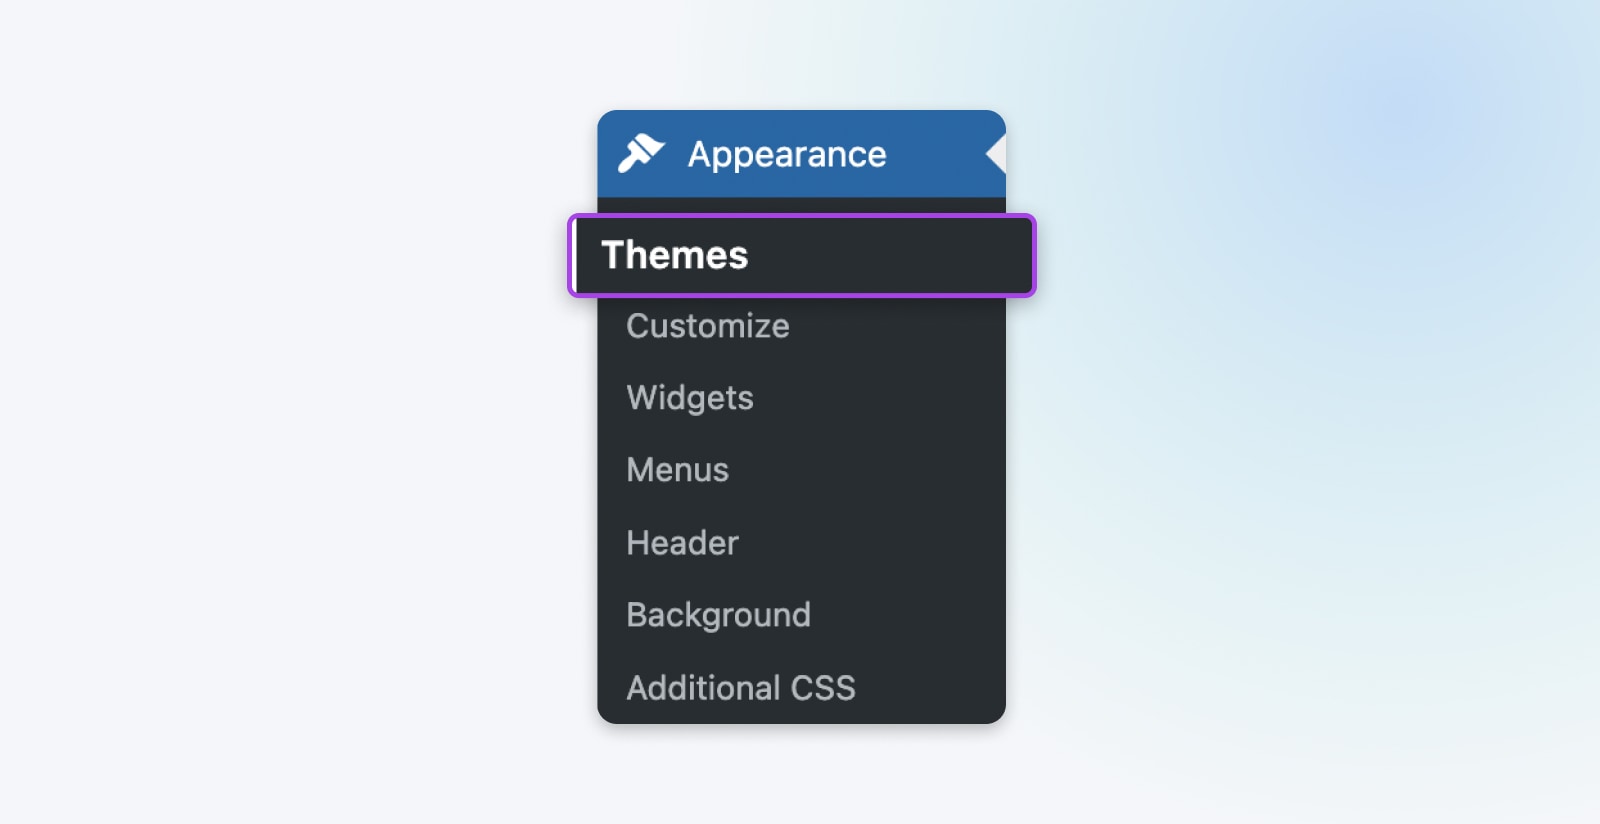Select the Header submenu entry
The width and height of the screenshot is (1600, 824).
(x=682, y=543)
